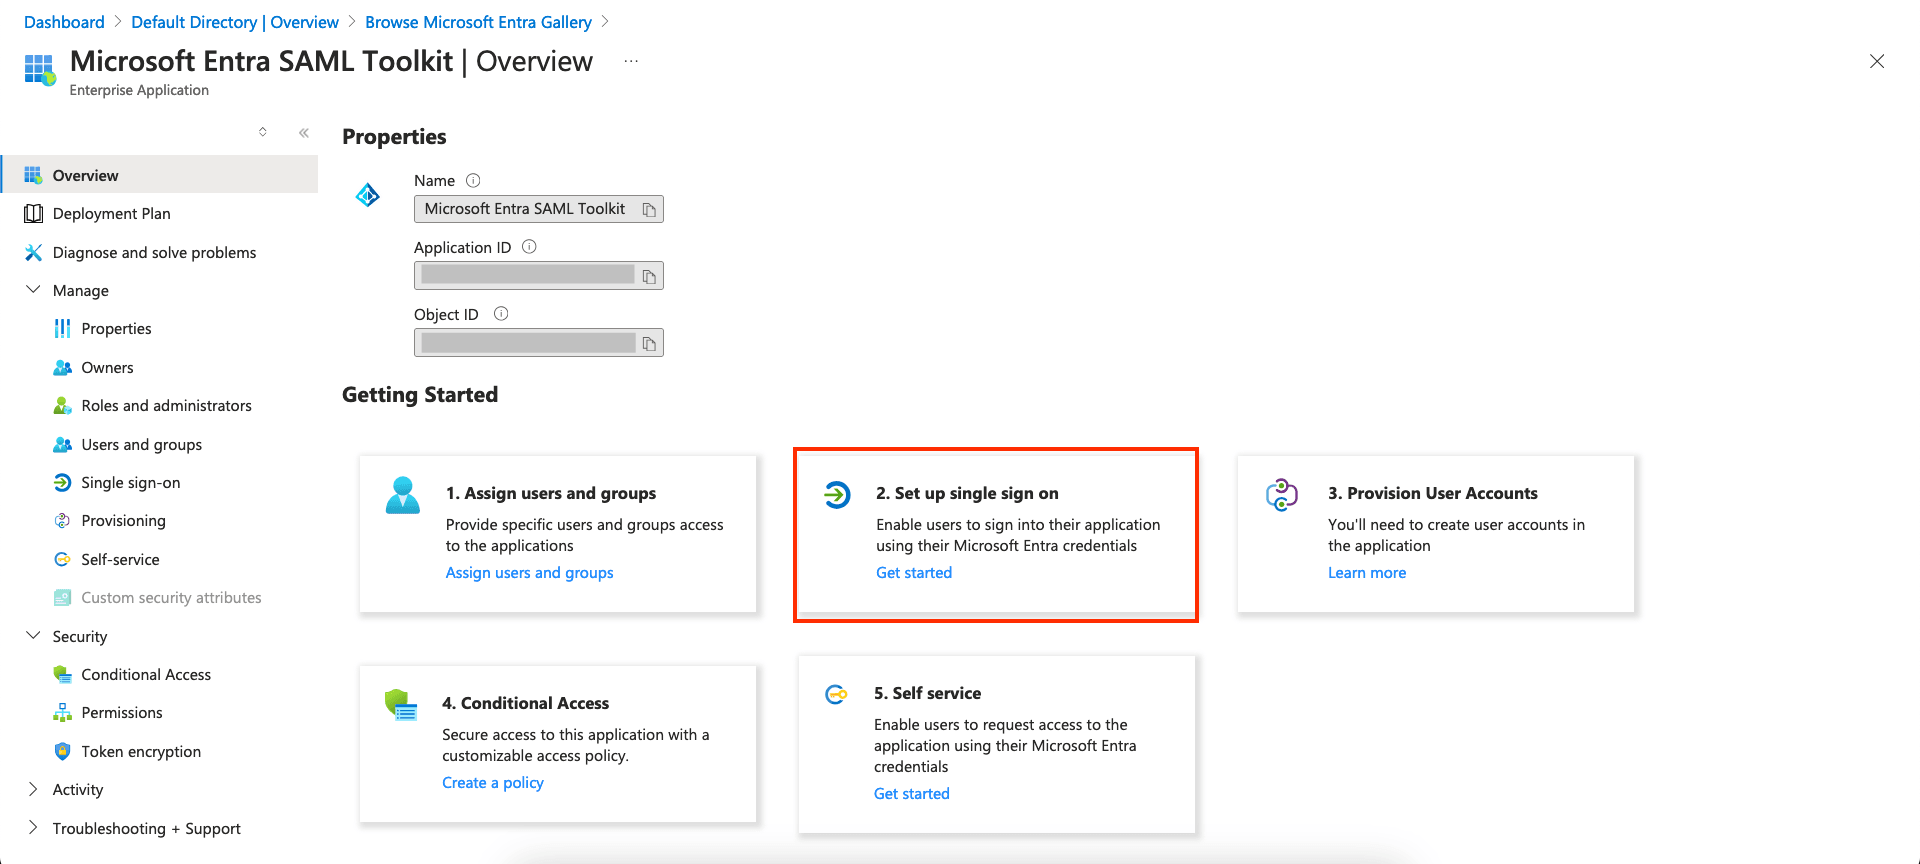Click the Provision User Accounts card icon
Image resolution: width=1920 pixels, height=864 pixels.
click(x=1282, y=494)
